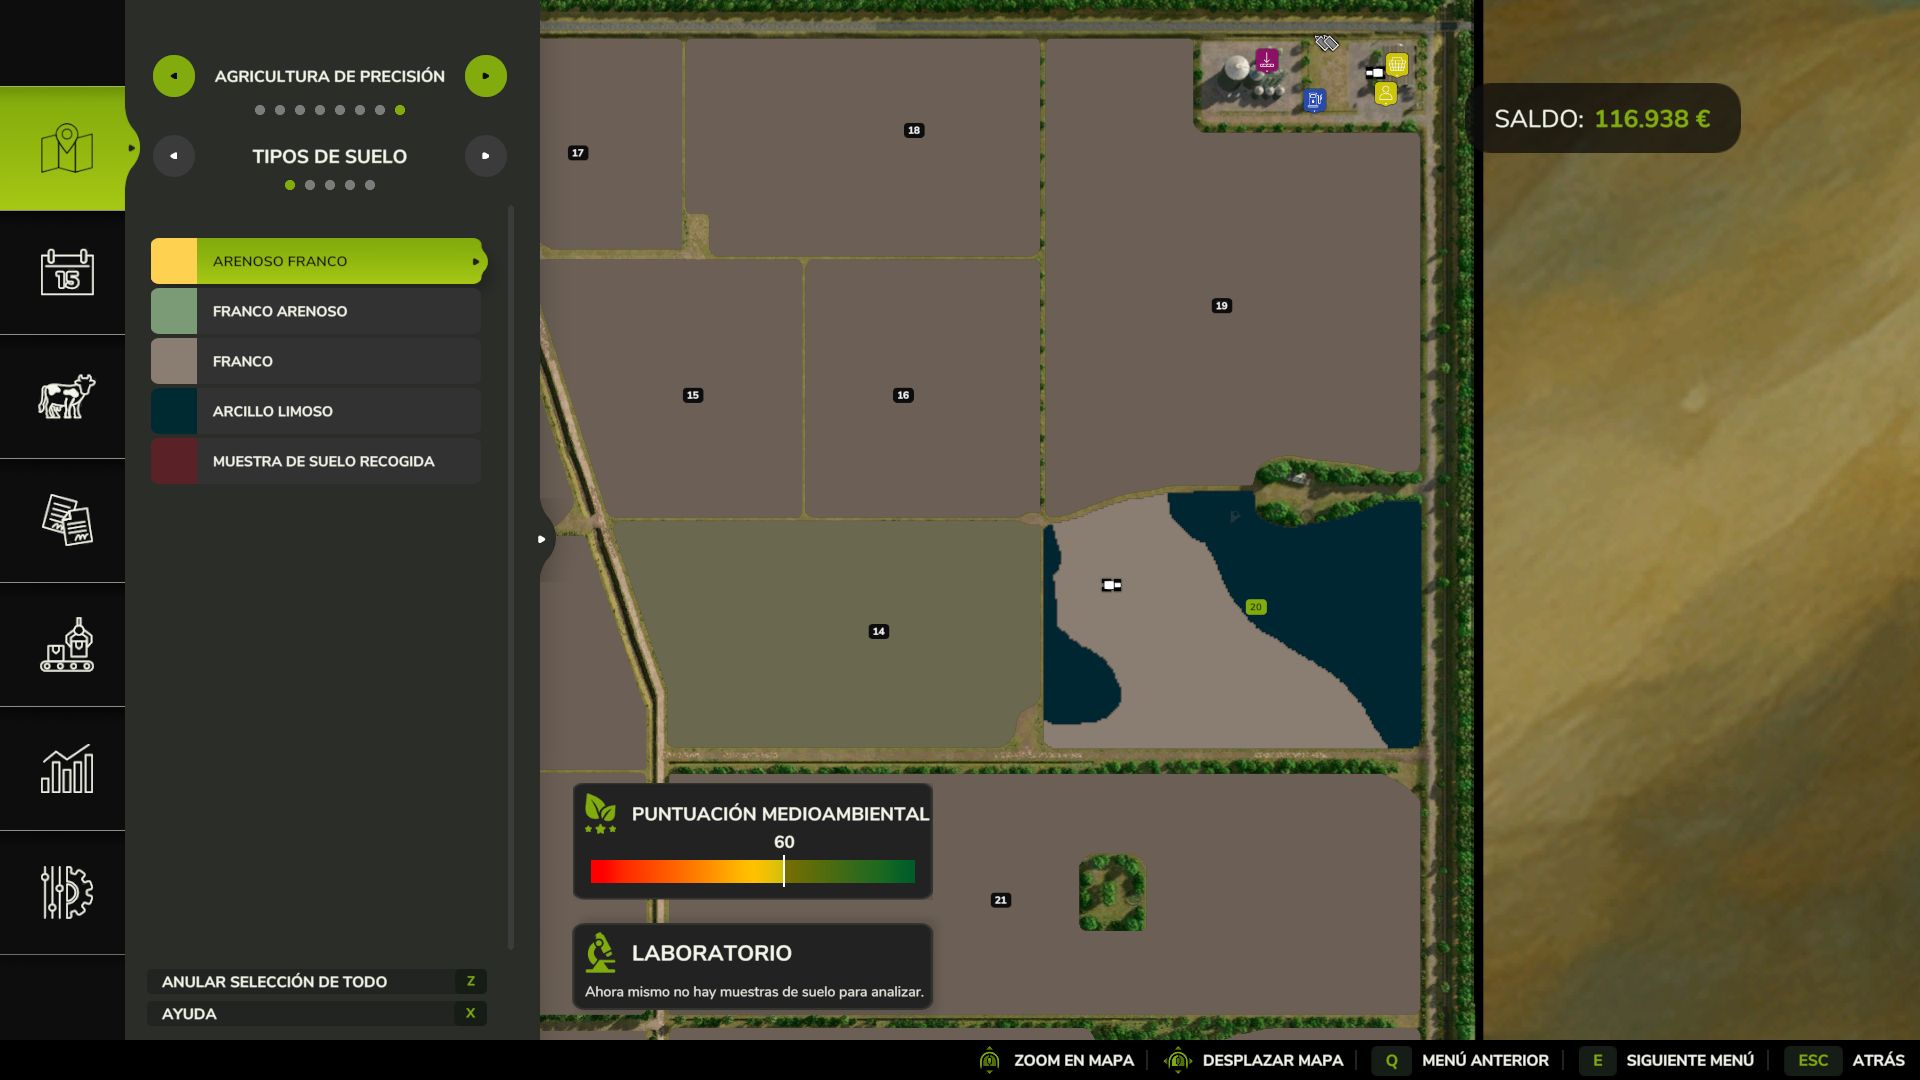This screenshot has width=1920, height=1080.
Task: Click the last Agricultura de Precisión page dot
Action: tap(400, 110)
